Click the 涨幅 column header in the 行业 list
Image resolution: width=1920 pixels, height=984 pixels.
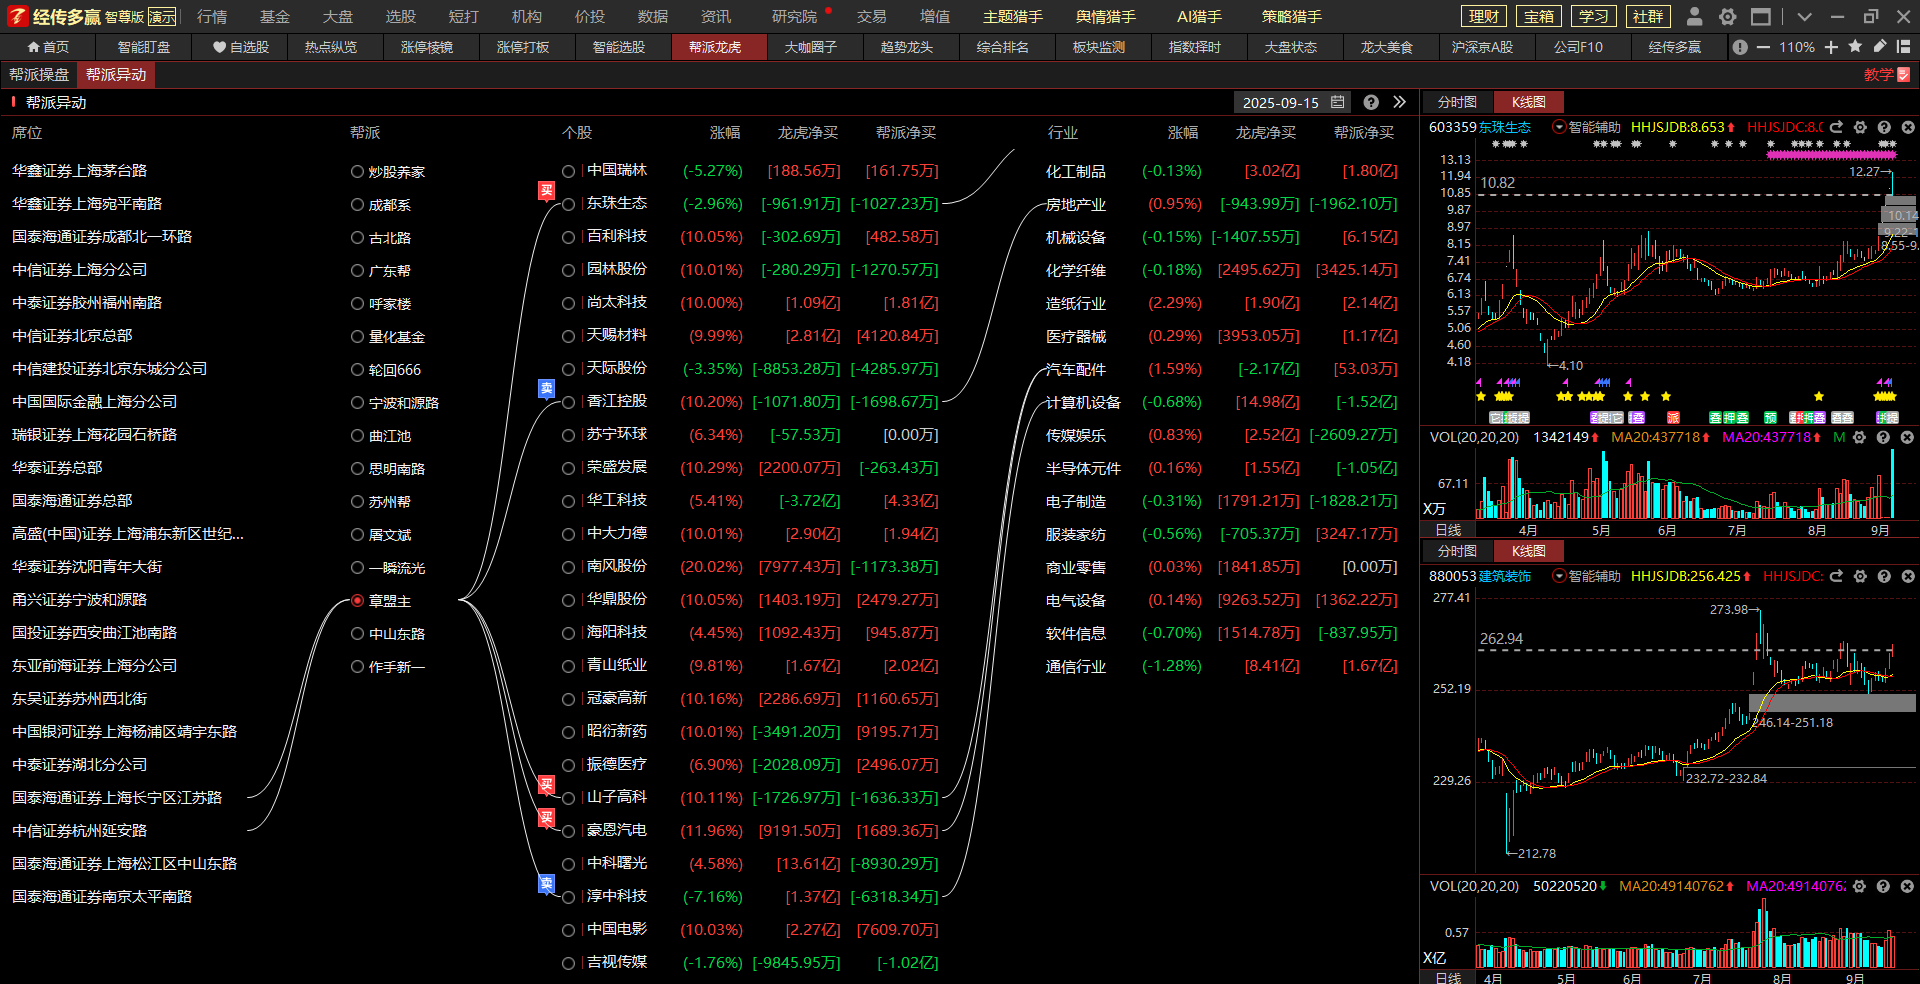[x=1183, y=133]
